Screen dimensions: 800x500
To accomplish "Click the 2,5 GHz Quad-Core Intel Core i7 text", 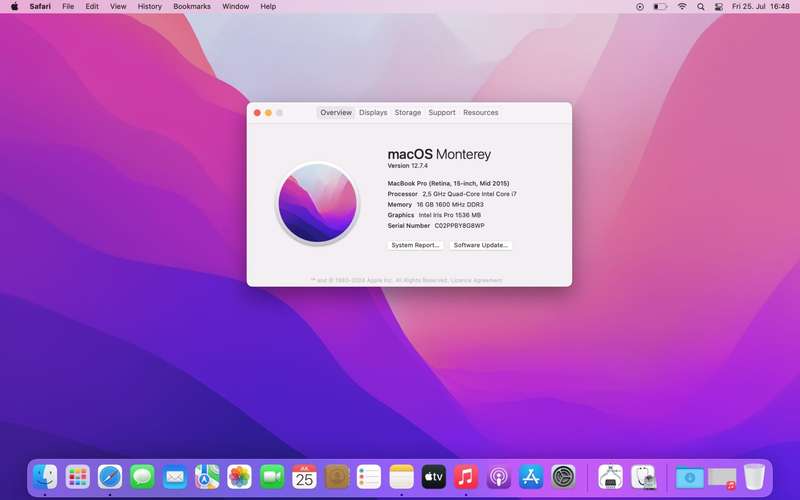I will (469, 194).
